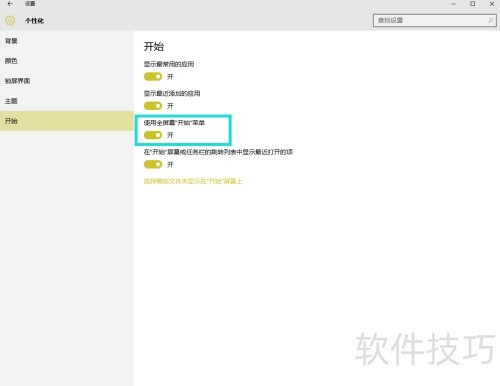Viewport: 500px width, 386px height.
Task: Go back using the back arrow
Action: click(10, 4)
